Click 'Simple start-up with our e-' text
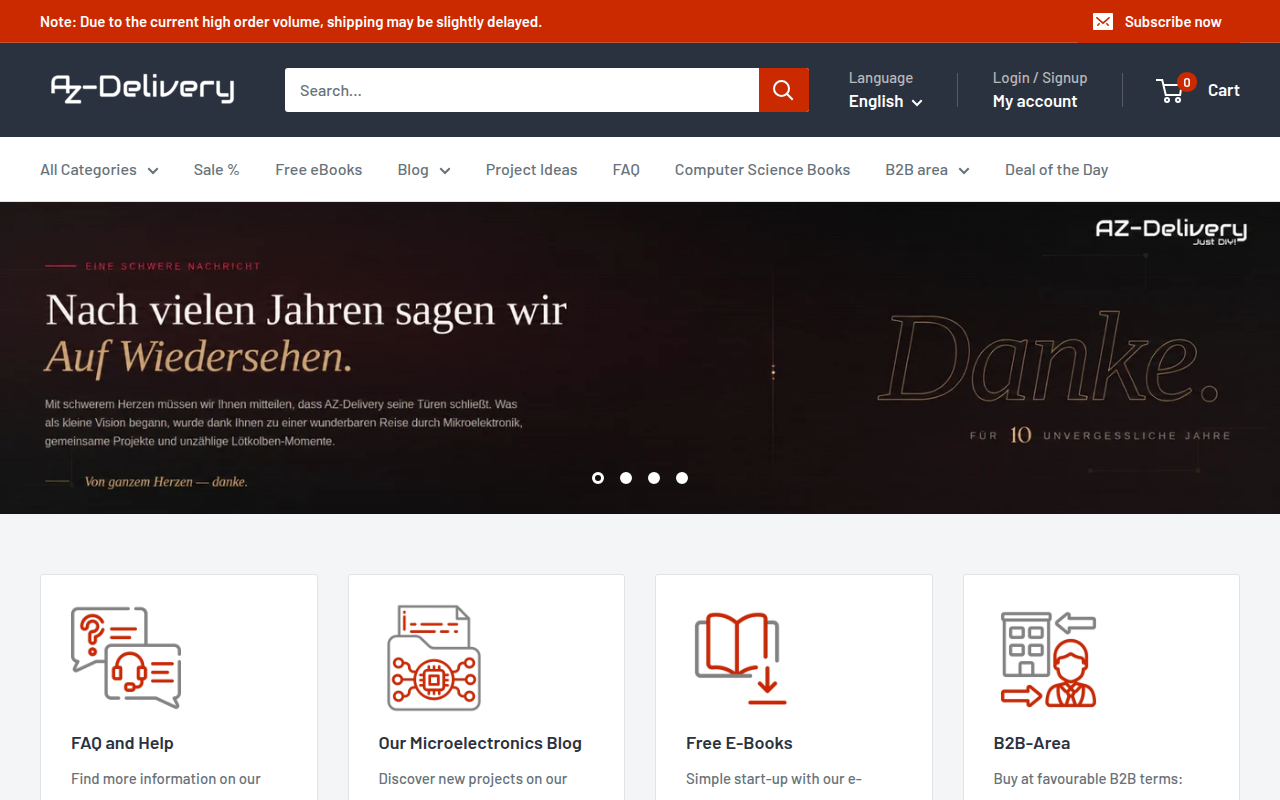 click(774, 779)
